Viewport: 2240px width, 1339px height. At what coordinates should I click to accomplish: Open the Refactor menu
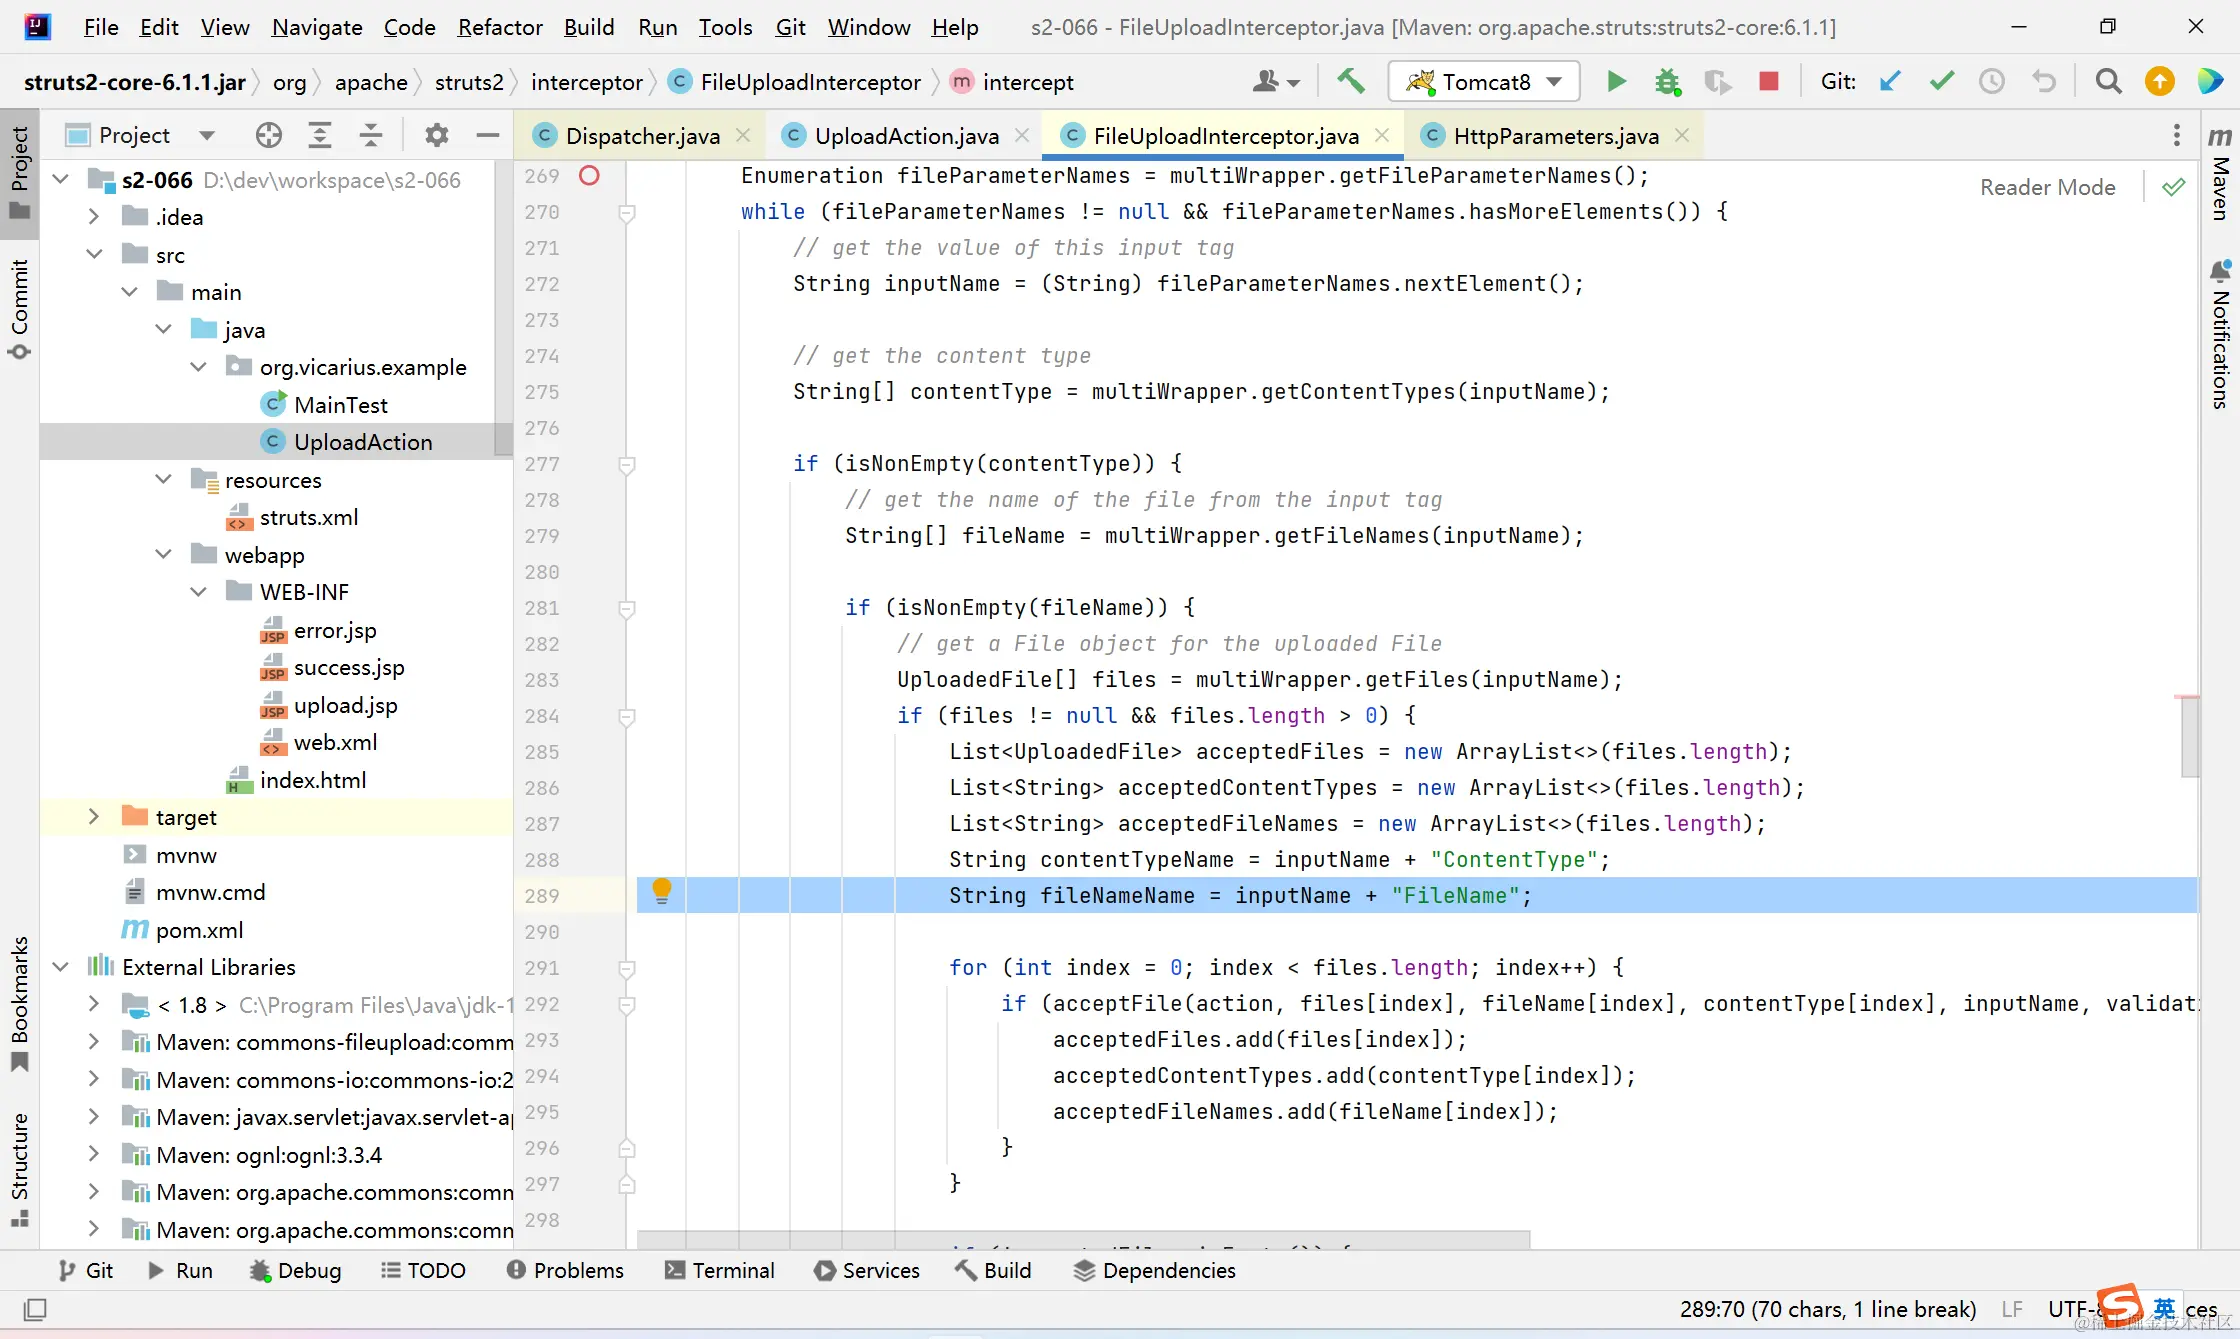coord(499,27)
